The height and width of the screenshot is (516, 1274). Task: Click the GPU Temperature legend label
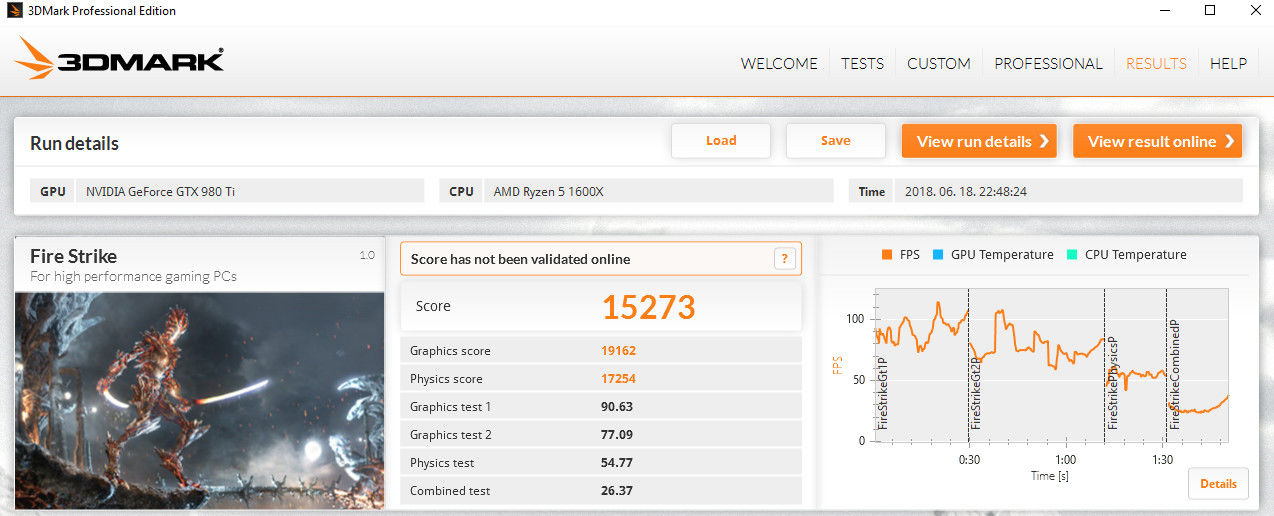(x=1002, y=255)
